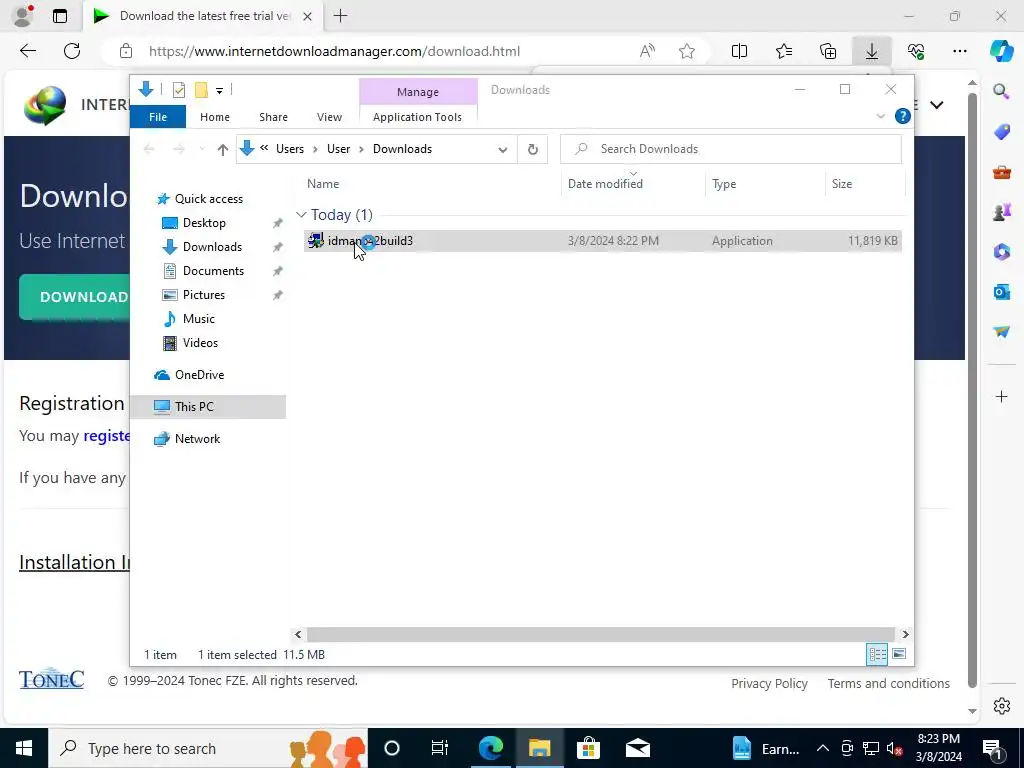Image resolution: width=1024 pixels, height=768 pixels.
Task: Select Documents in the navigation pane
Action: point(213,271)
